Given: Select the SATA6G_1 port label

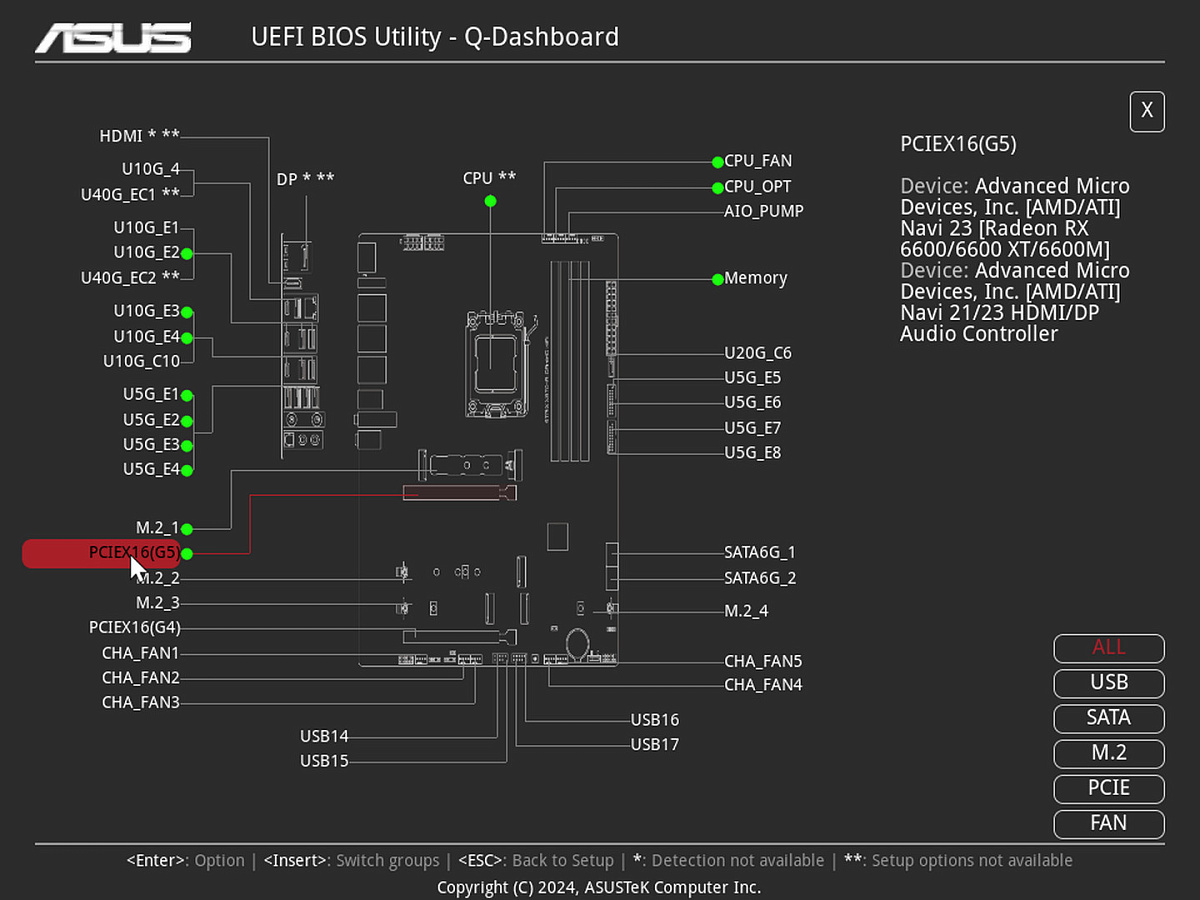Looking at the screenshot, I should tap(760, 552).
